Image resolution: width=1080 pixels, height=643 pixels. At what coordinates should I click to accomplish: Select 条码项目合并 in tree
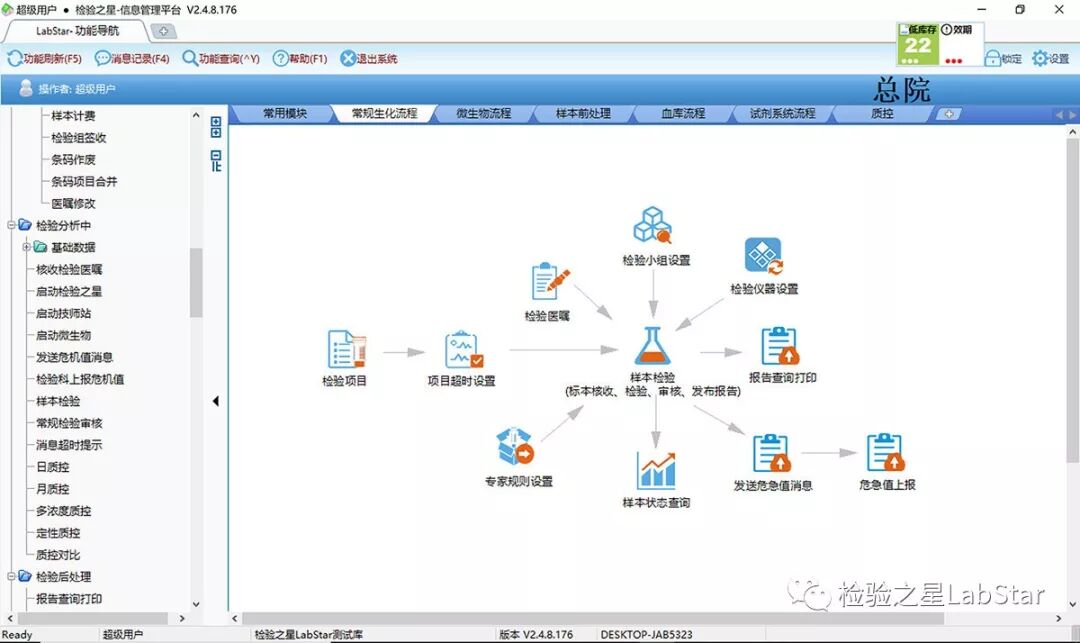84,182
